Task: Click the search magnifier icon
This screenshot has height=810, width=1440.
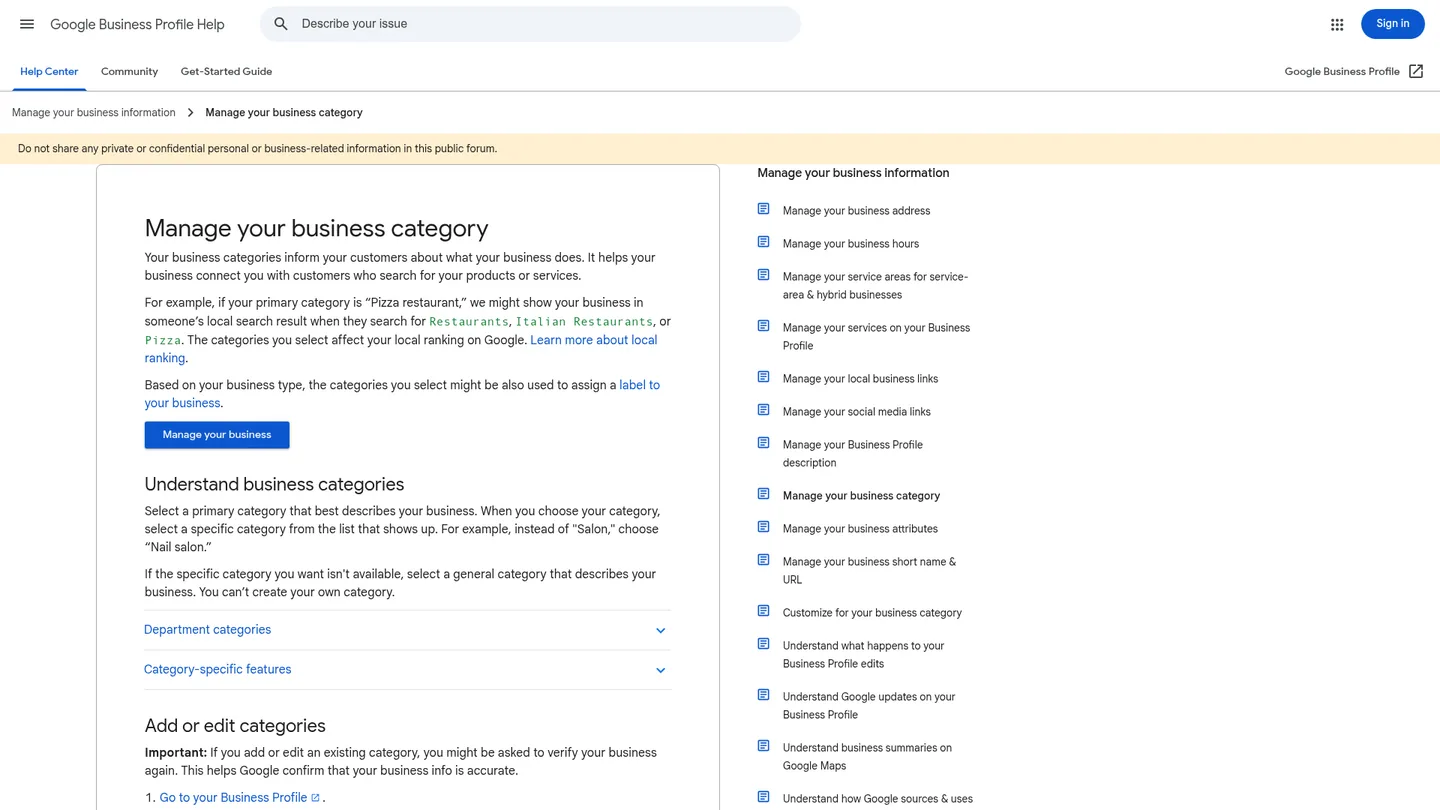Action: [281, 24]
